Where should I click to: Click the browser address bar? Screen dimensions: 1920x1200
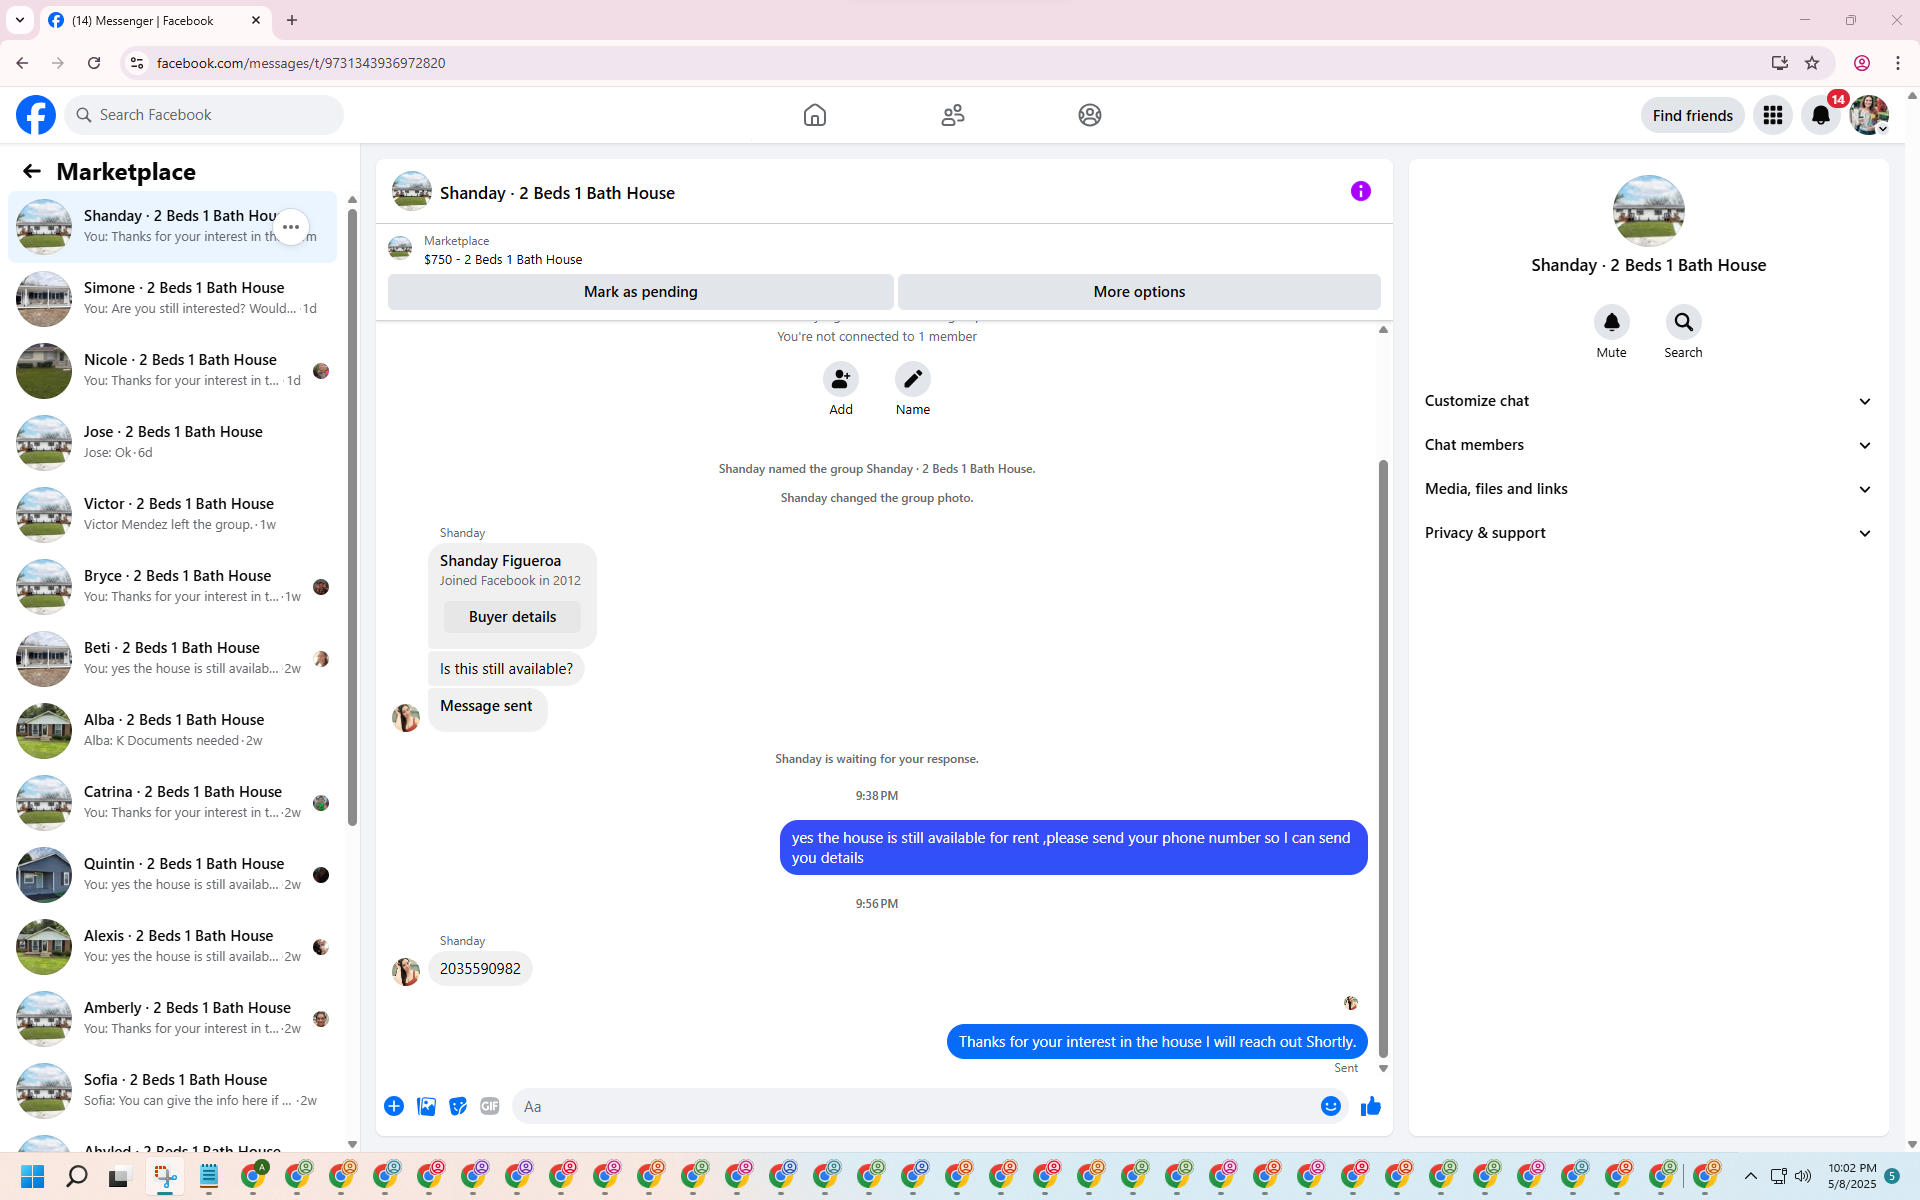(x=950, y=63)
